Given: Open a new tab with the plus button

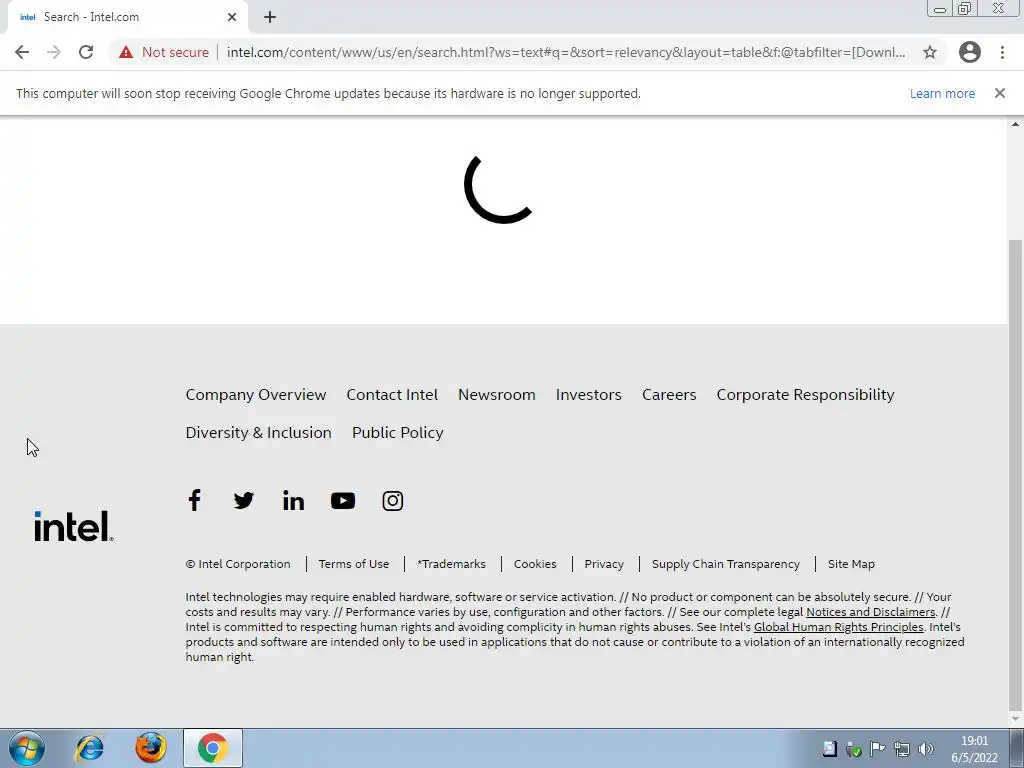Looking at the screenshot, I should tap(270, 17).
